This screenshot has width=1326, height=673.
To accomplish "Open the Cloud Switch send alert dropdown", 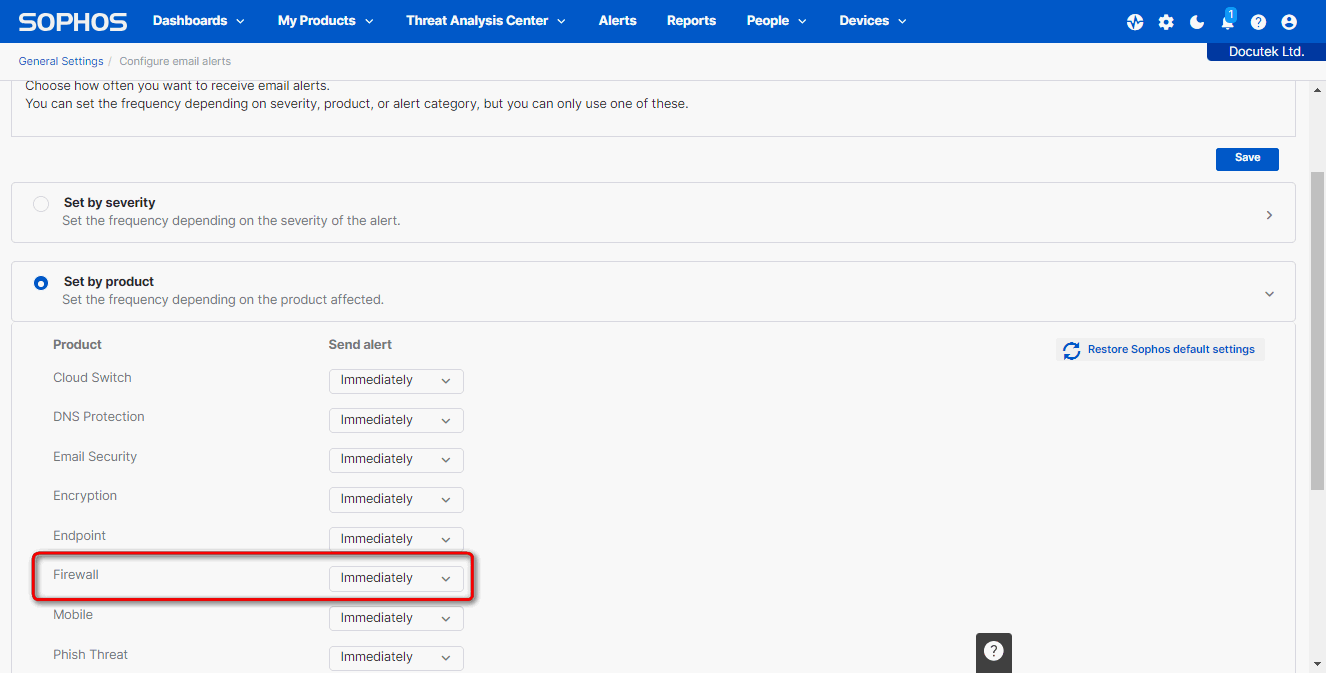I will 396,380.
